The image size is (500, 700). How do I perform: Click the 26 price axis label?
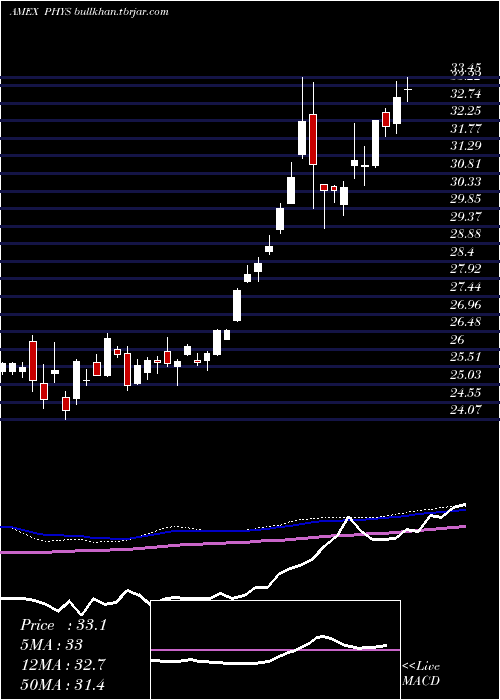(x=458, y=340)
